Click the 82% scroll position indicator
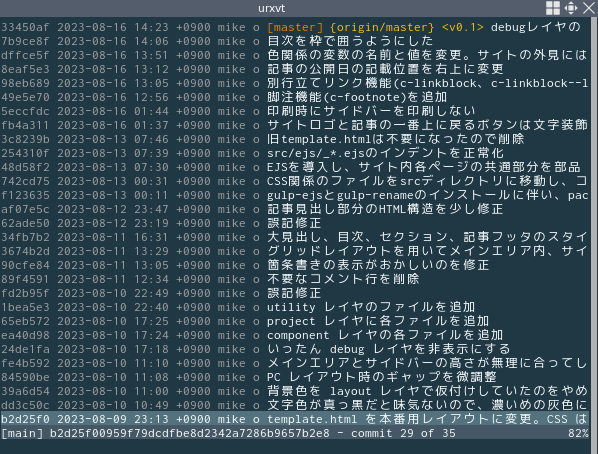The image size is (598, 454). [578, 433]
